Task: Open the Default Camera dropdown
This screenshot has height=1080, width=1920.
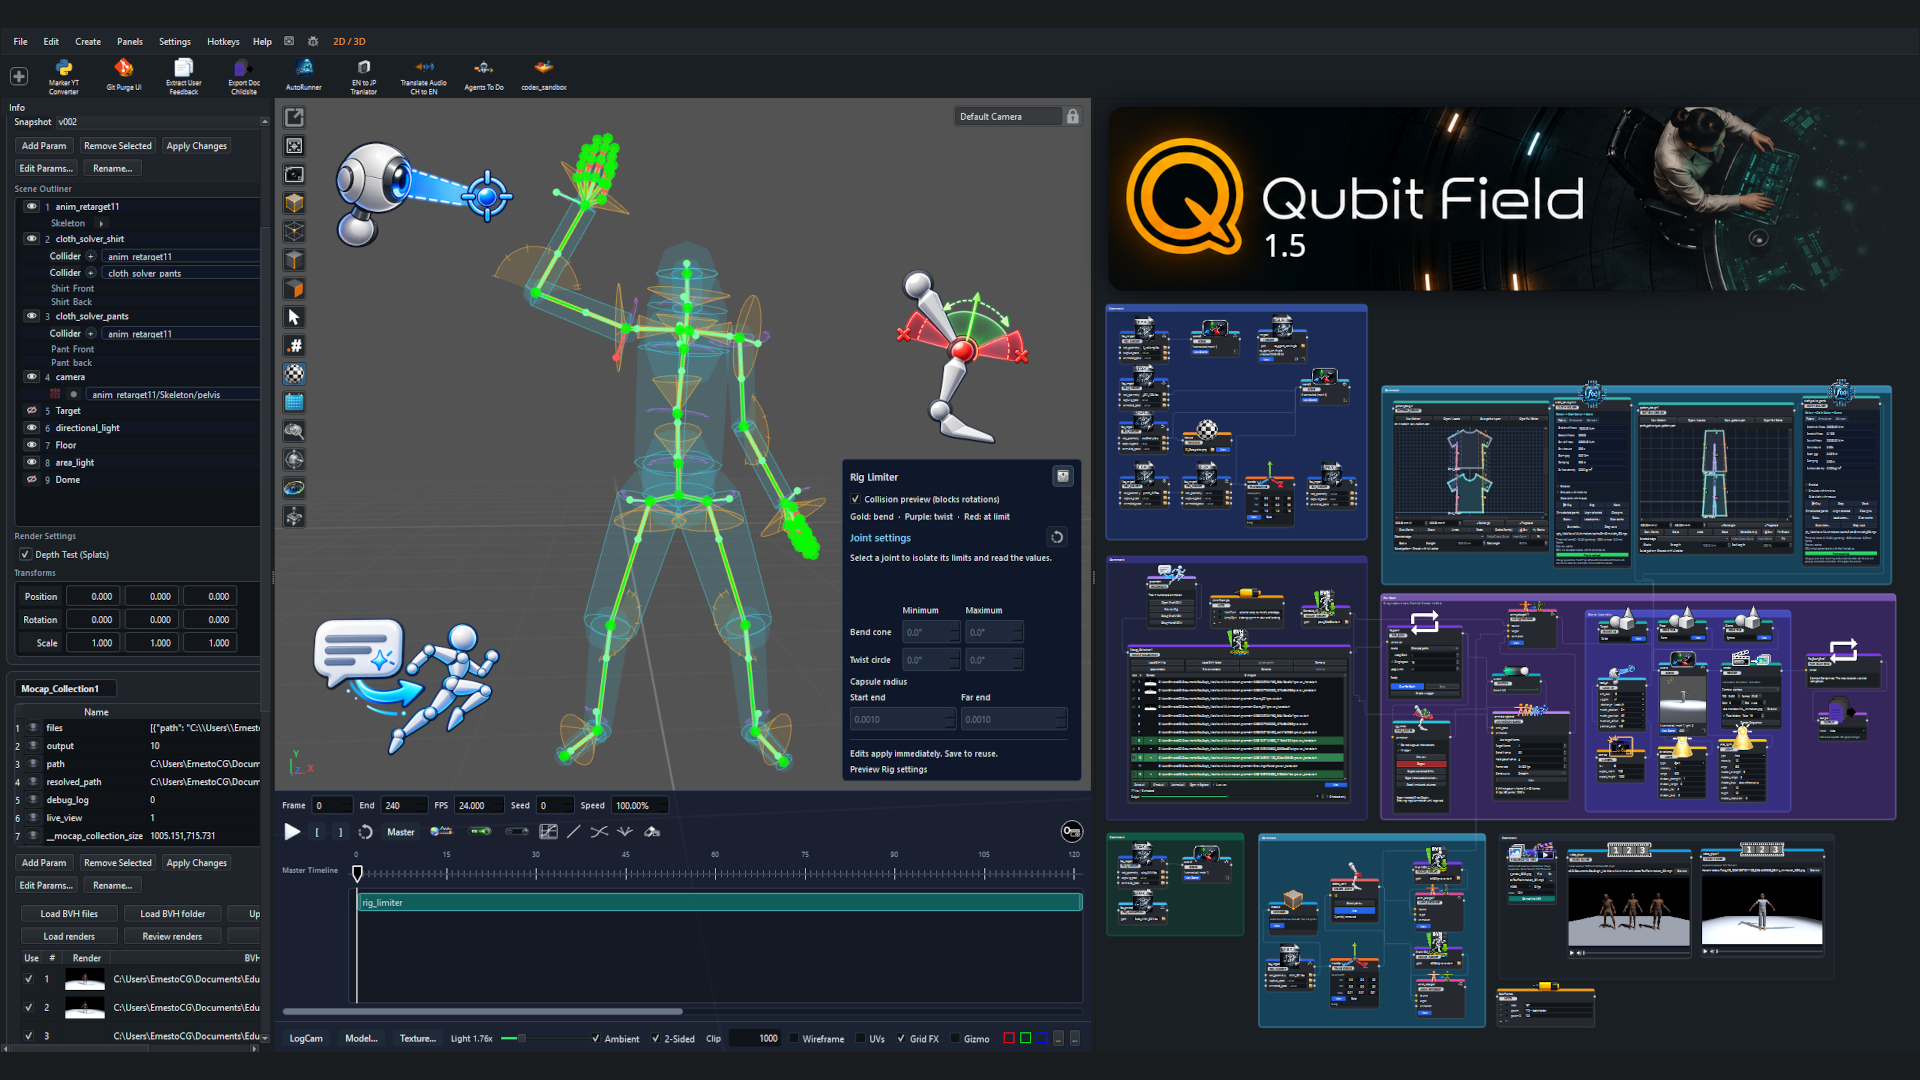Action: click(1008, 117)
